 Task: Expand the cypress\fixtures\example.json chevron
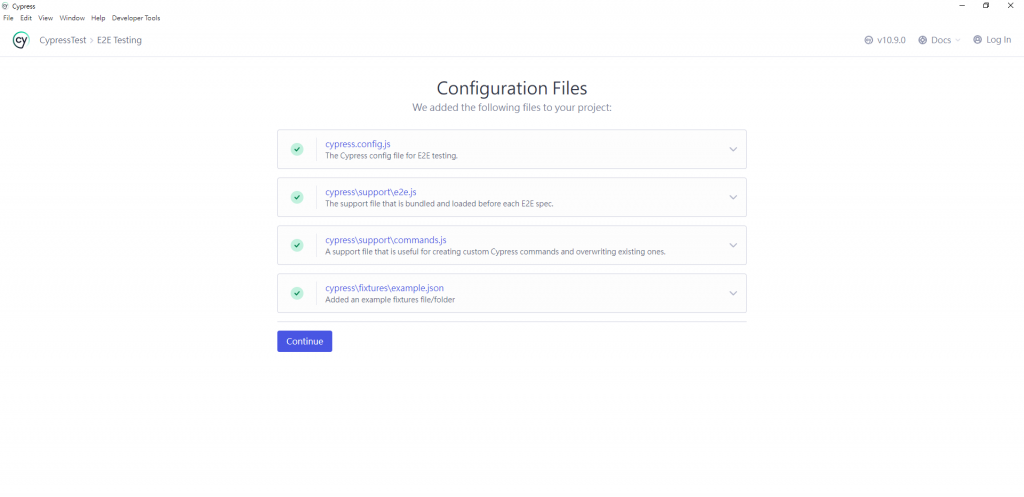pos(733,293)
